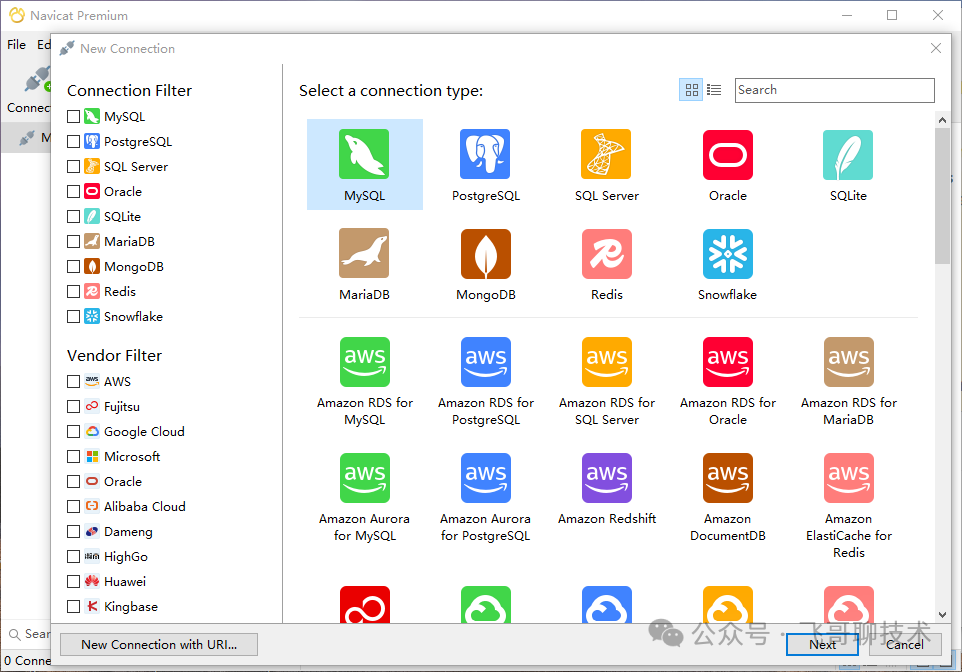The image size is (962, 672).
Task: Click the Cancel button
Action: [905, 644]
